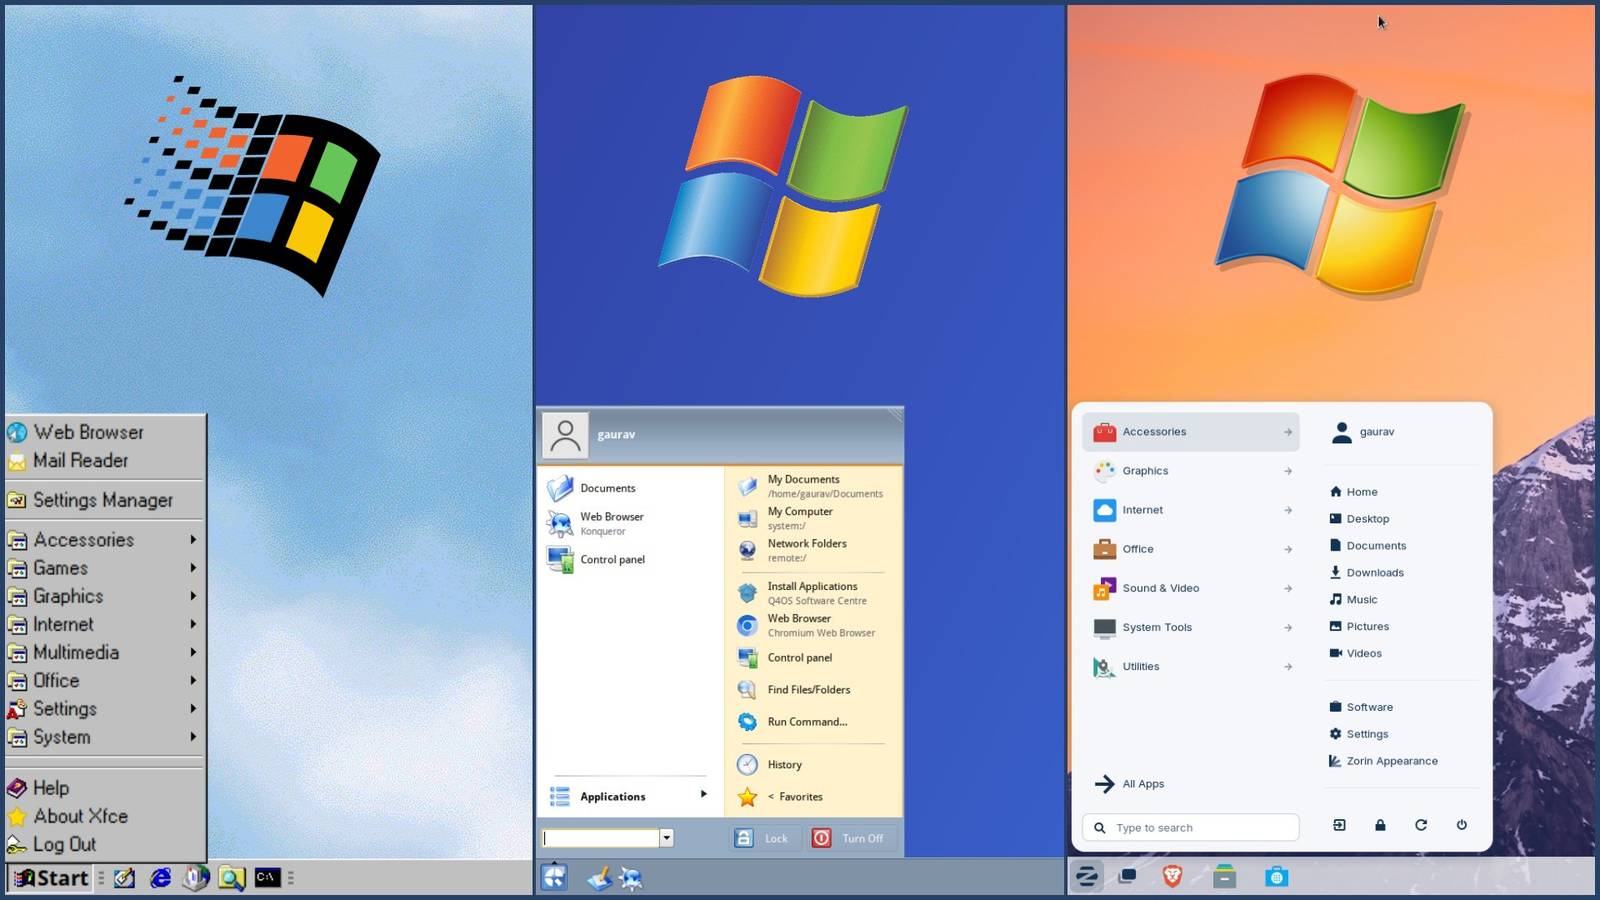The image size is (1600, 900).
Task: Expand the Accessories submenu in the Xfce menu
Action: point(84,539)
